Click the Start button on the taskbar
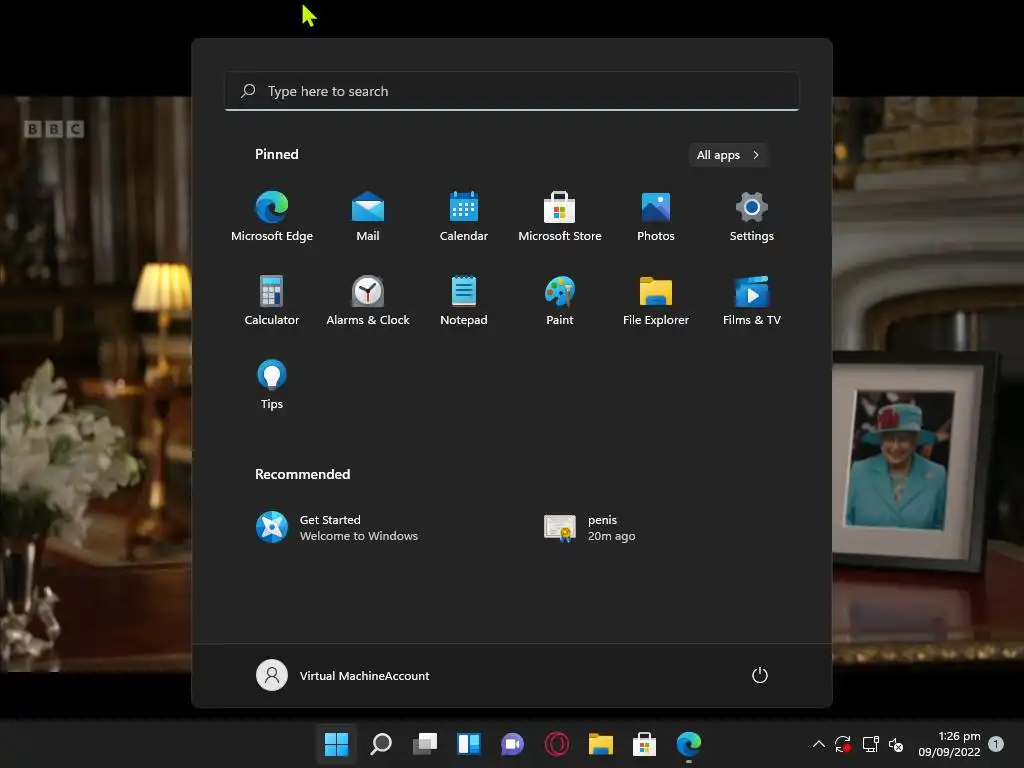This screenshot has height=768, width=1024. (x=336, y=744)
